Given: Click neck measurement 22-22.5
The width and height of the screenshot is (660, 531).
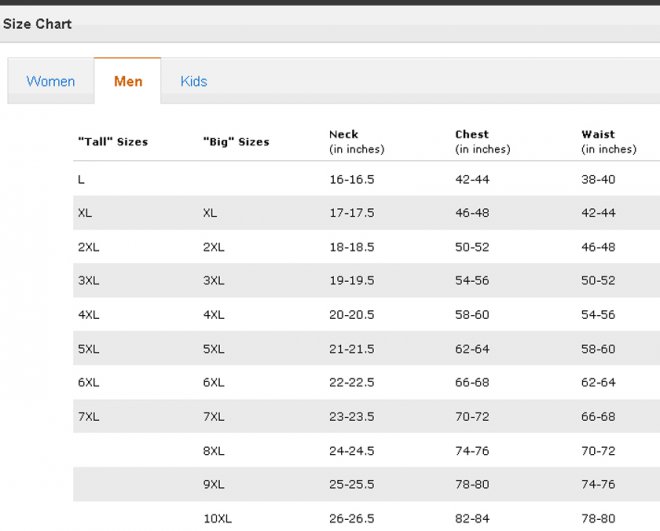Looking at the screenshot, I should pos(351,383).
